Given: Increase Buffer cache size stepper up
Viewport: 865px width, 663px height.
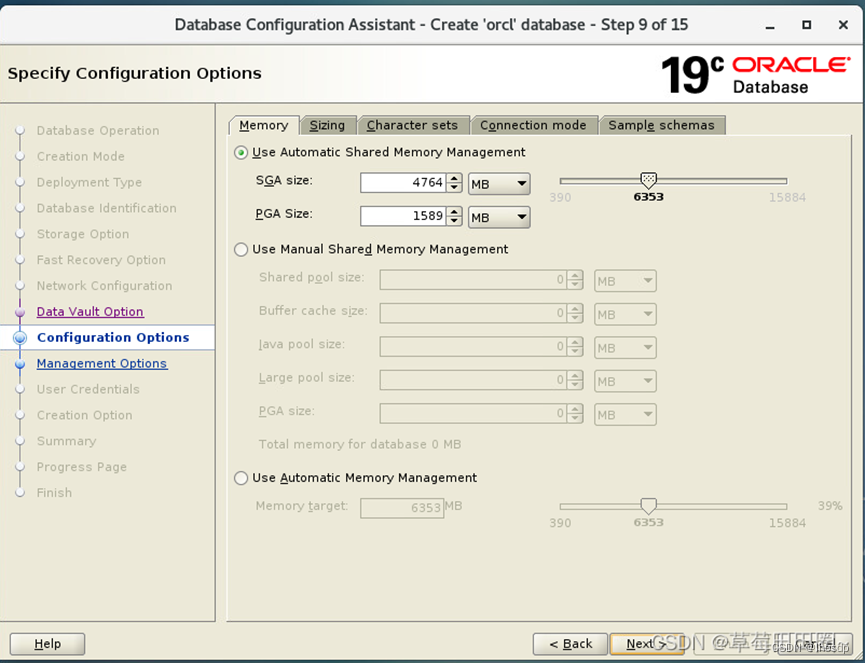Looking at the screenshot, I should [x=575, y=309].
